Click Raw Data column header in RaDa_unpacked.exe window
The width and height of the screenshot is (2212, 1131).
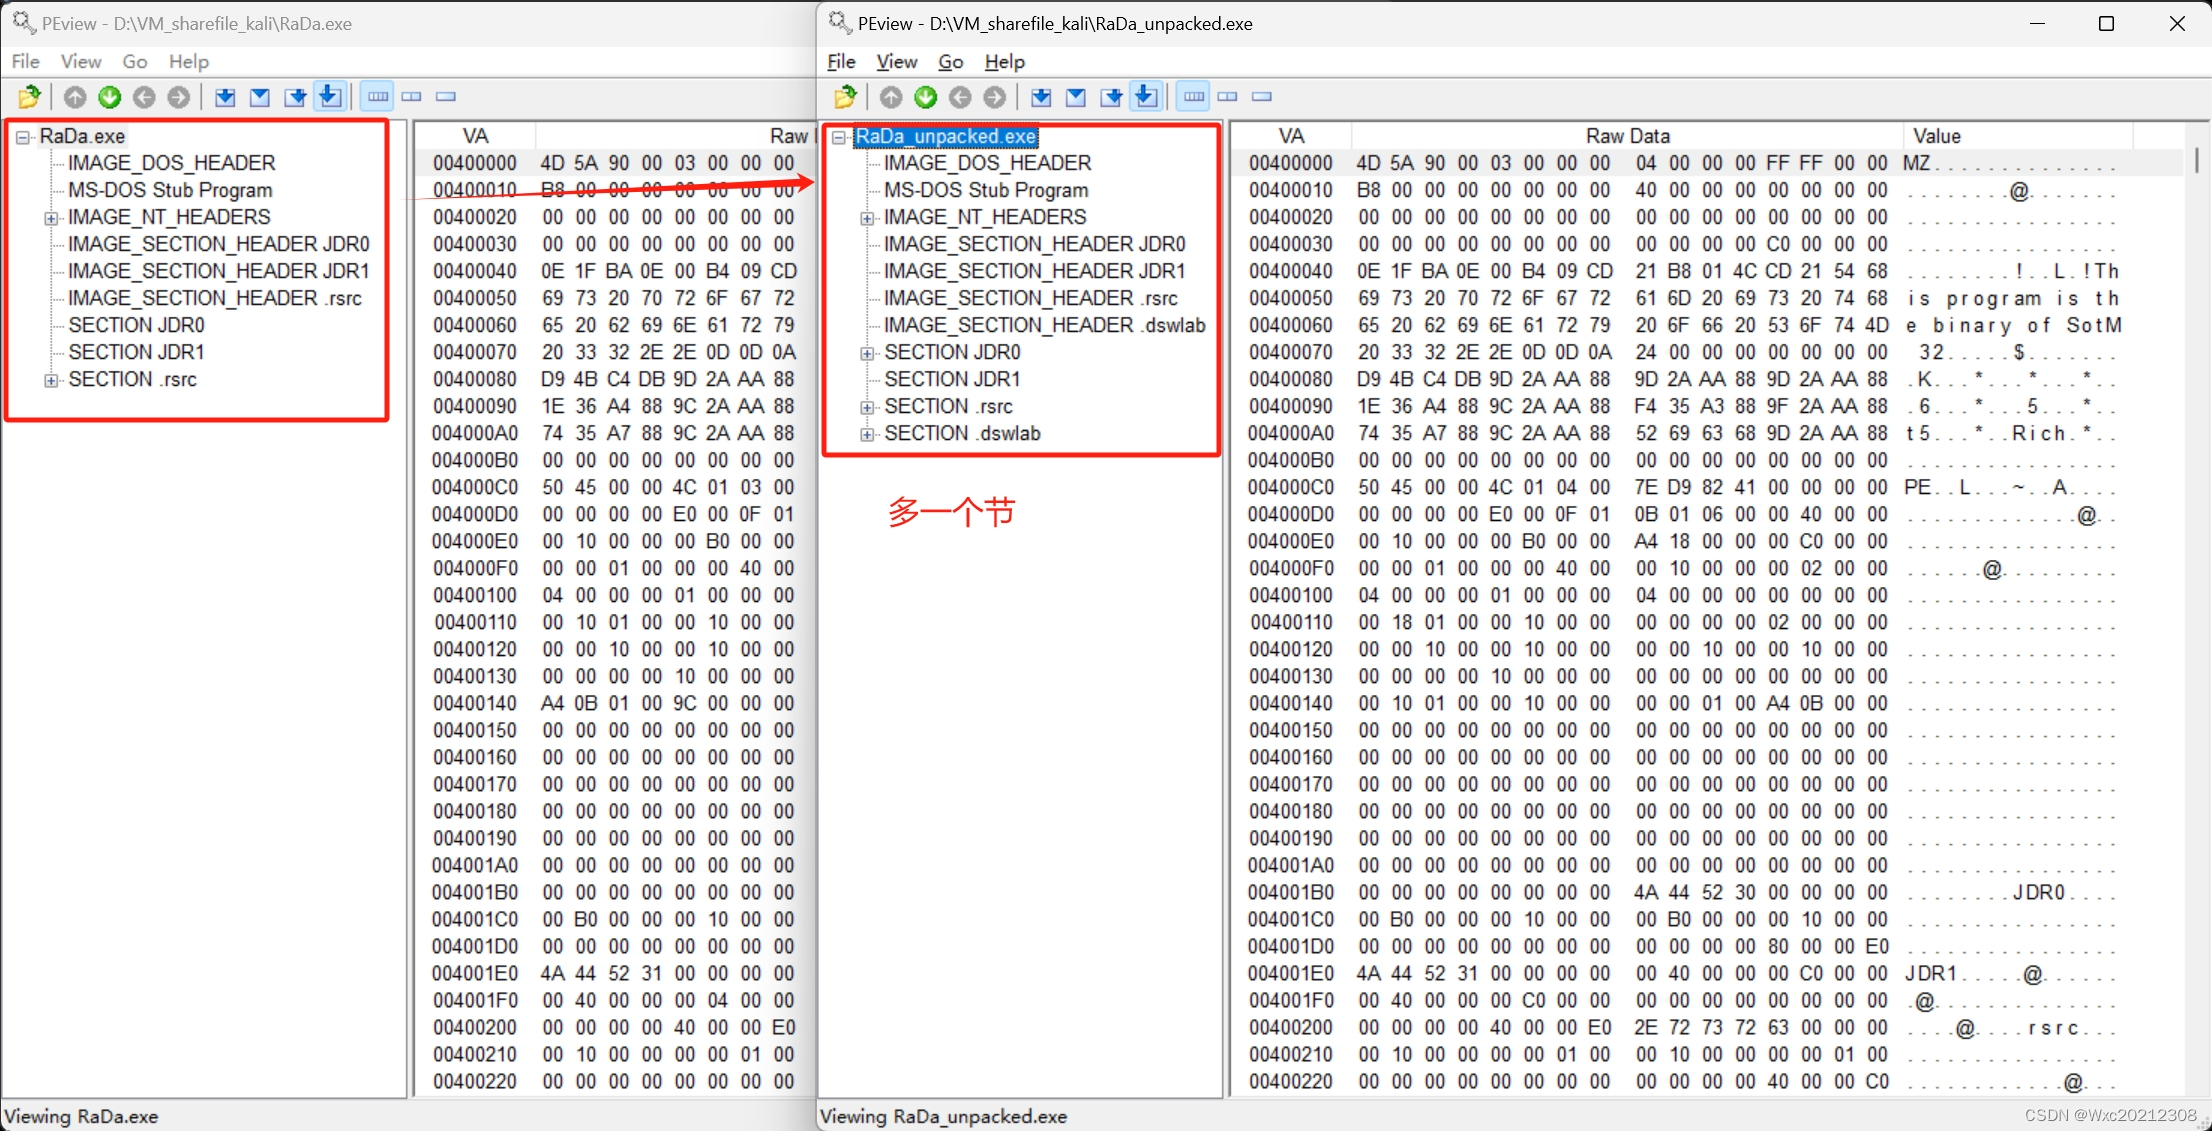click(x=1627, y=136)
